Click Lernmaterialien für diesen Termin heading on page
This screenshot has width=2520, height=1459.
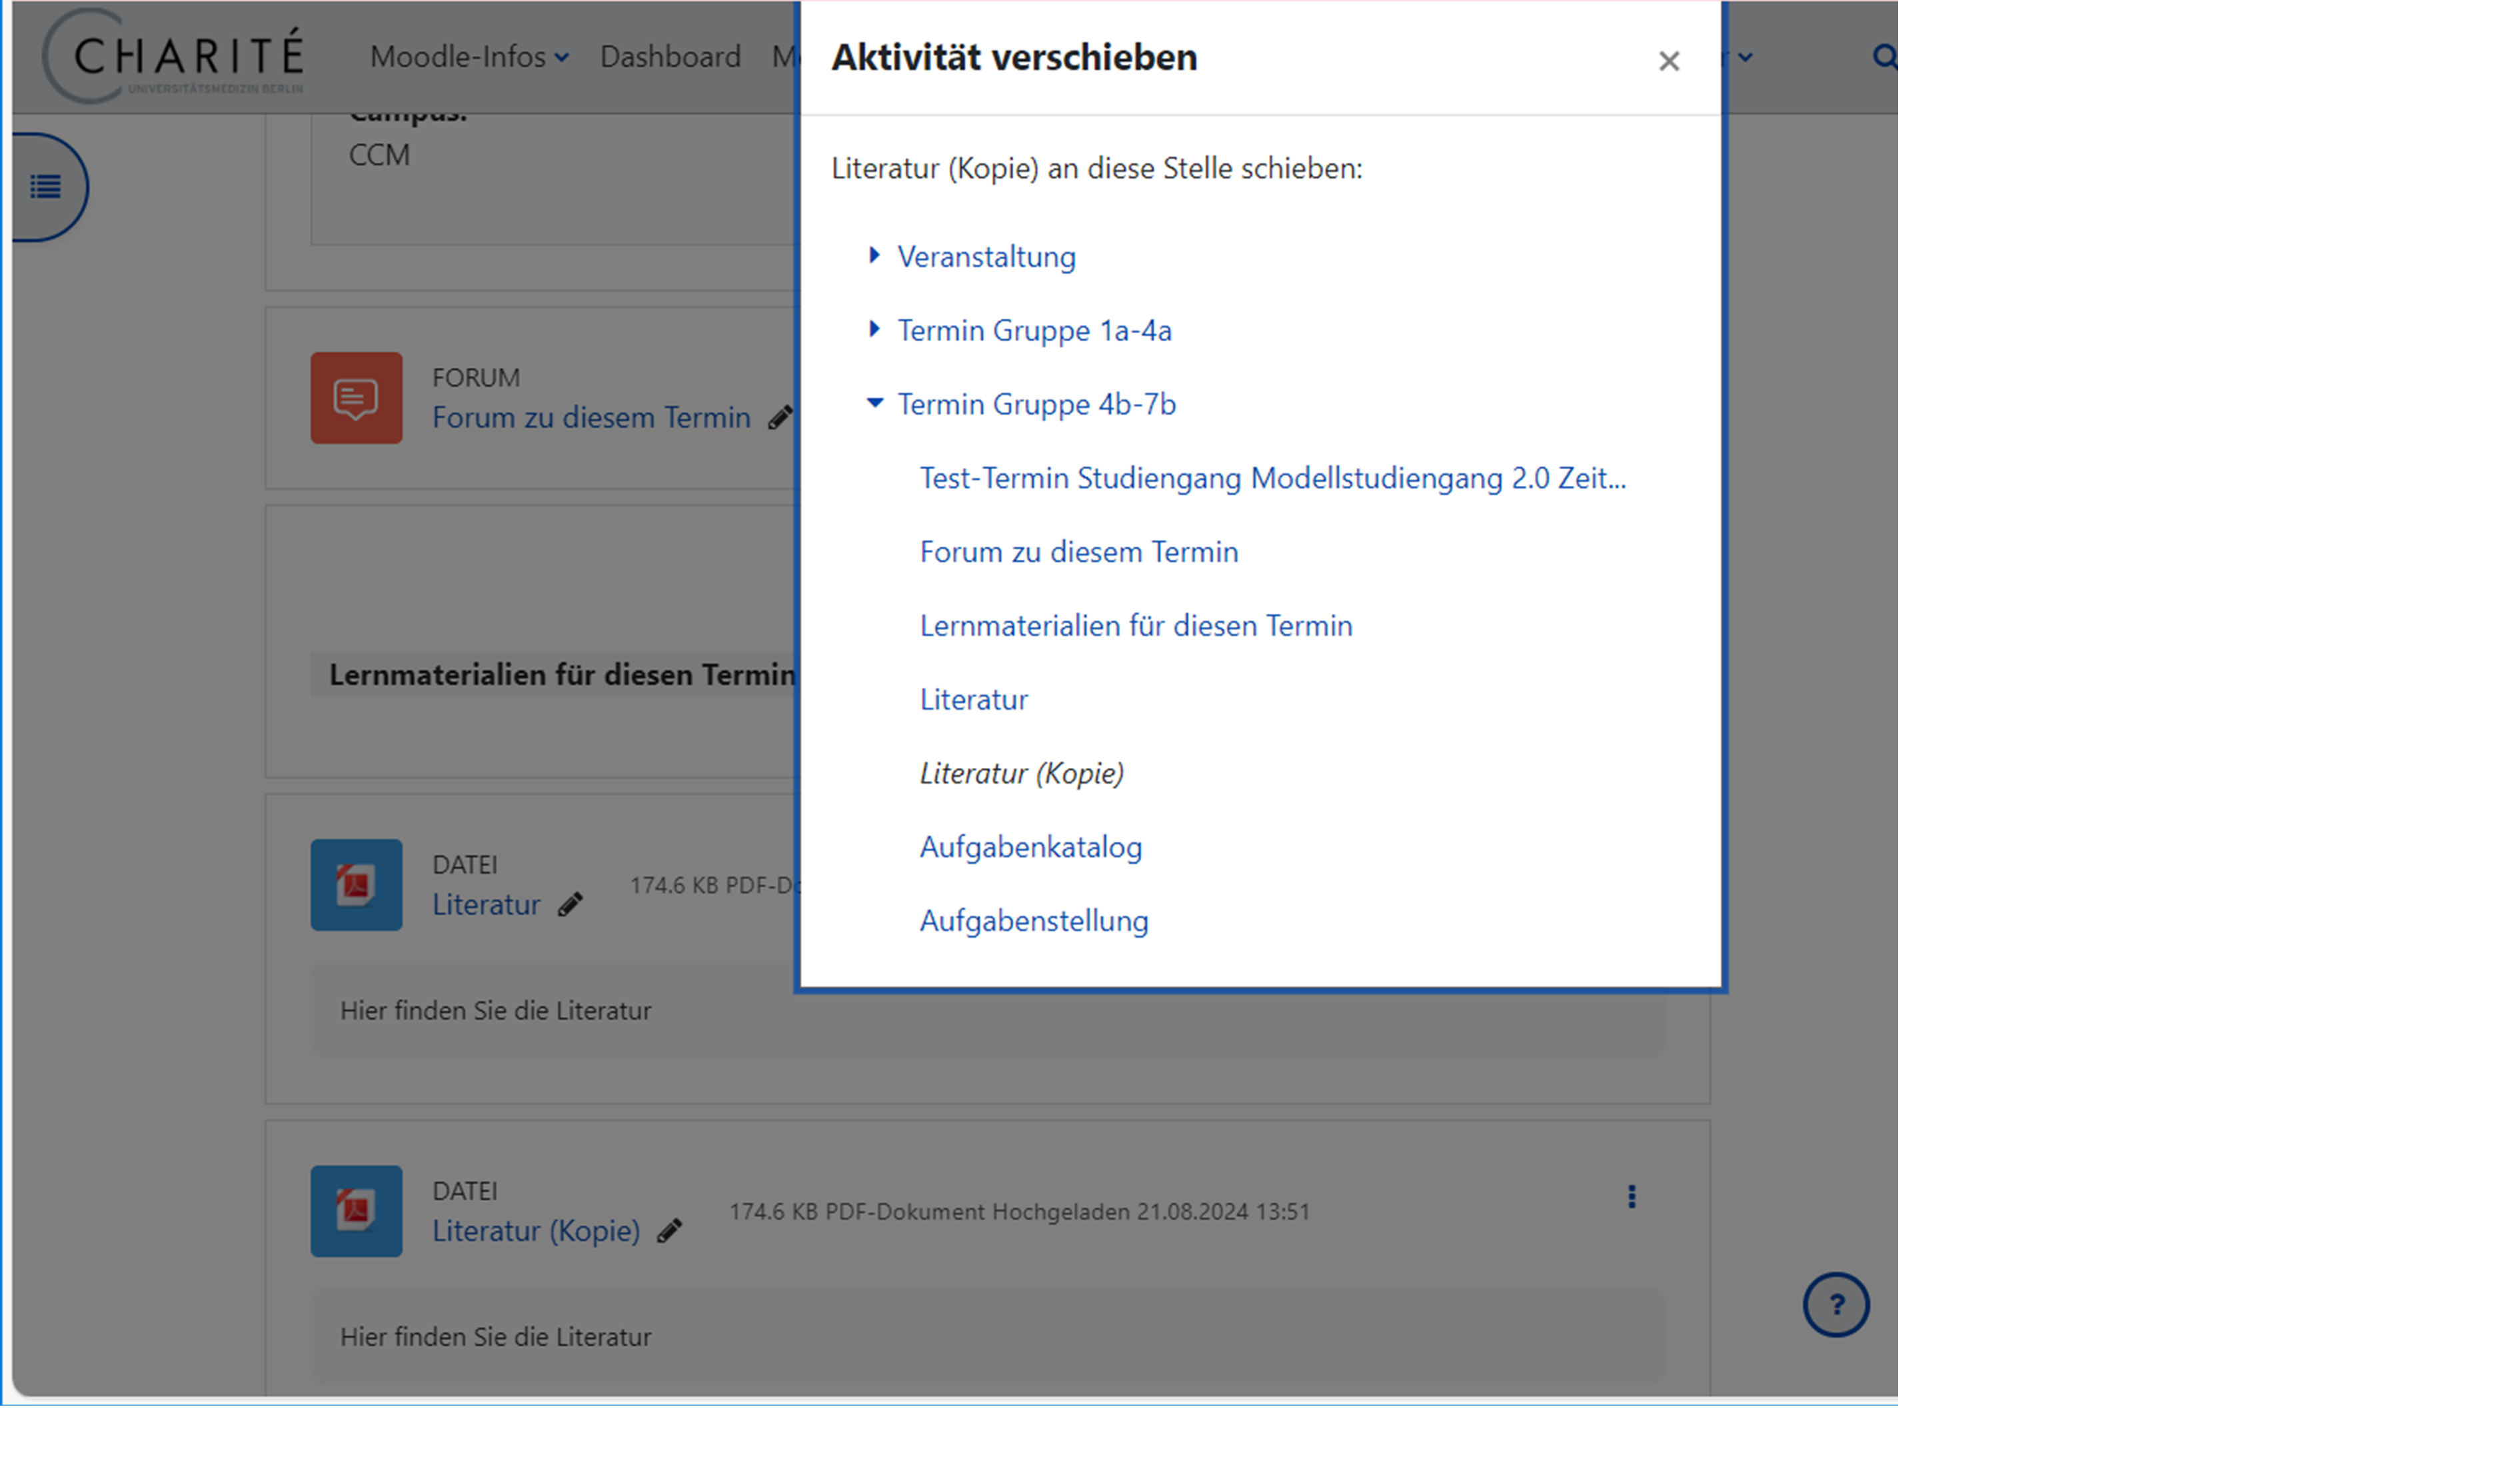(x=562, y=675)
